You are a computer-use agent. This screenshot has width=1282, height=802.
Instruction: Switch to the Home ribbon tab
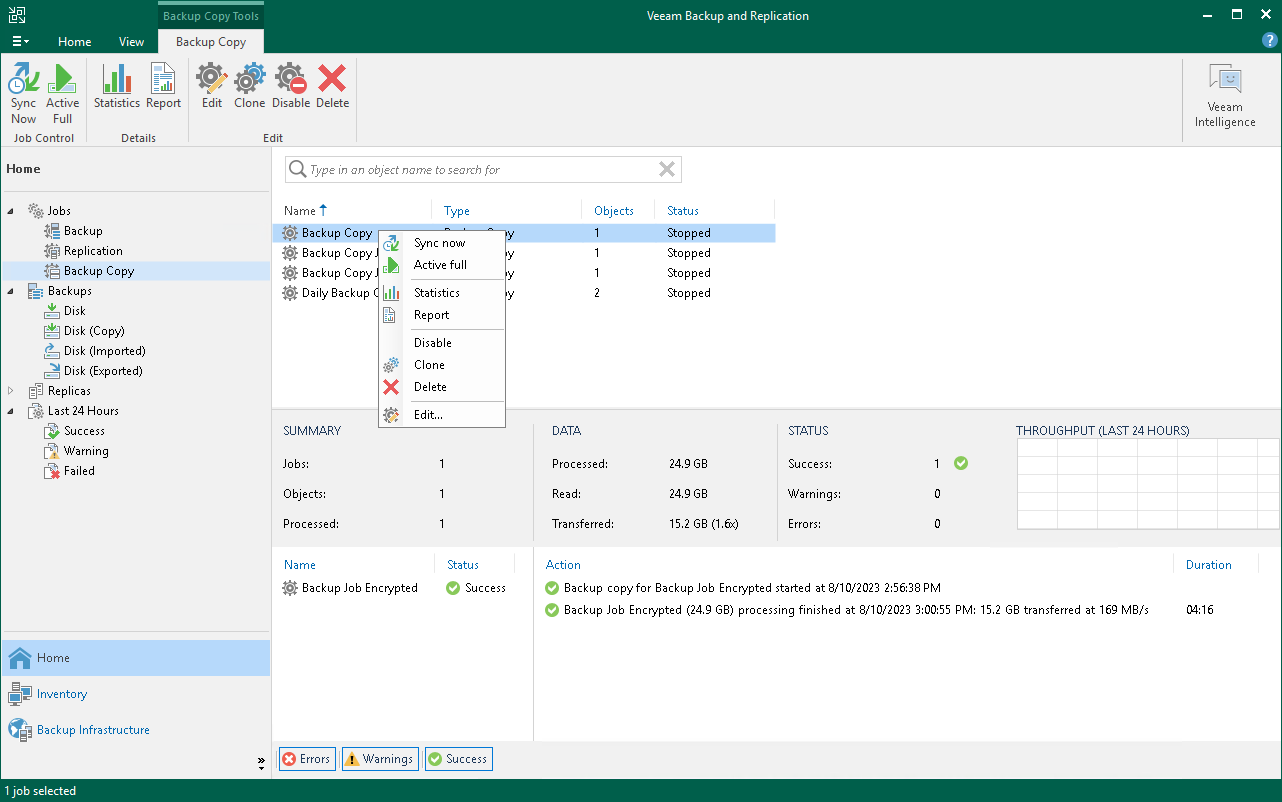click(75, 42)
